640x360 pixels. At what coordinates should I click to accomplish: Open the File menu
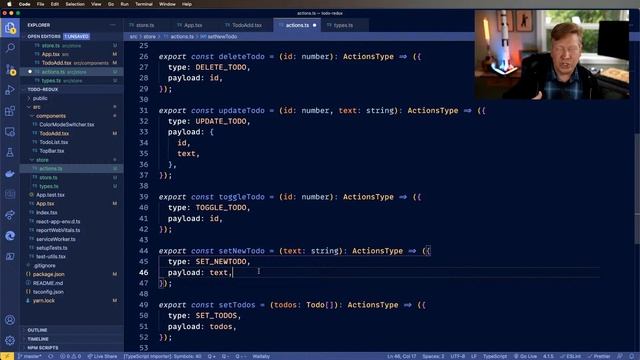[x=40, y=4]
